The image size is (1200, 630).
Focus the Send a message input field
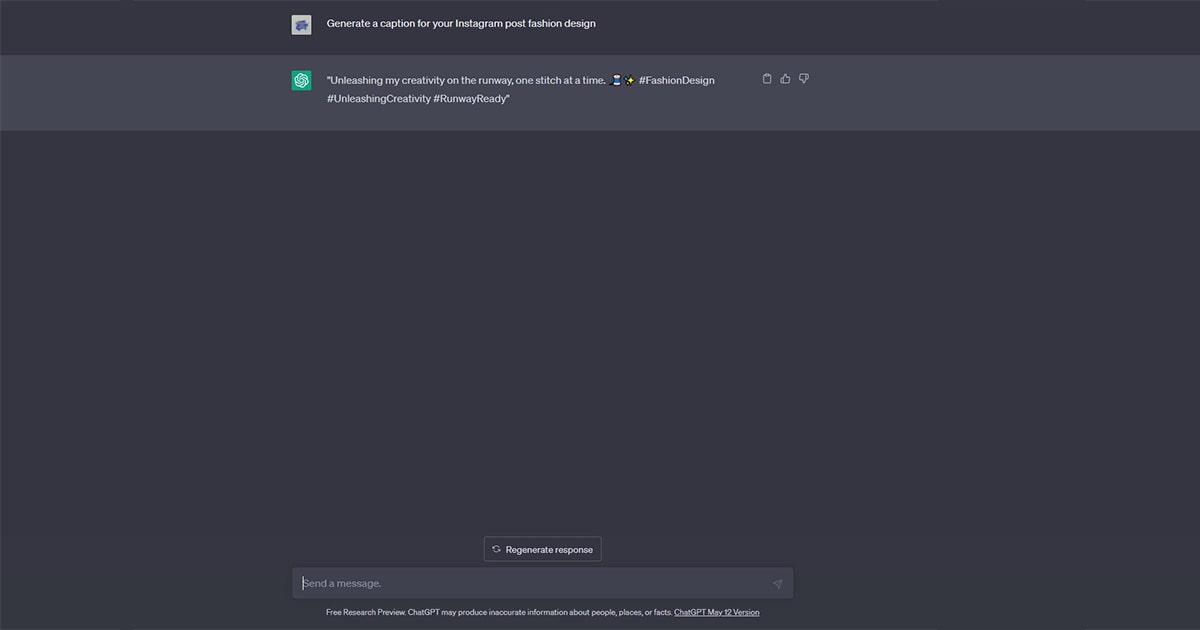[x=530, y=584]
